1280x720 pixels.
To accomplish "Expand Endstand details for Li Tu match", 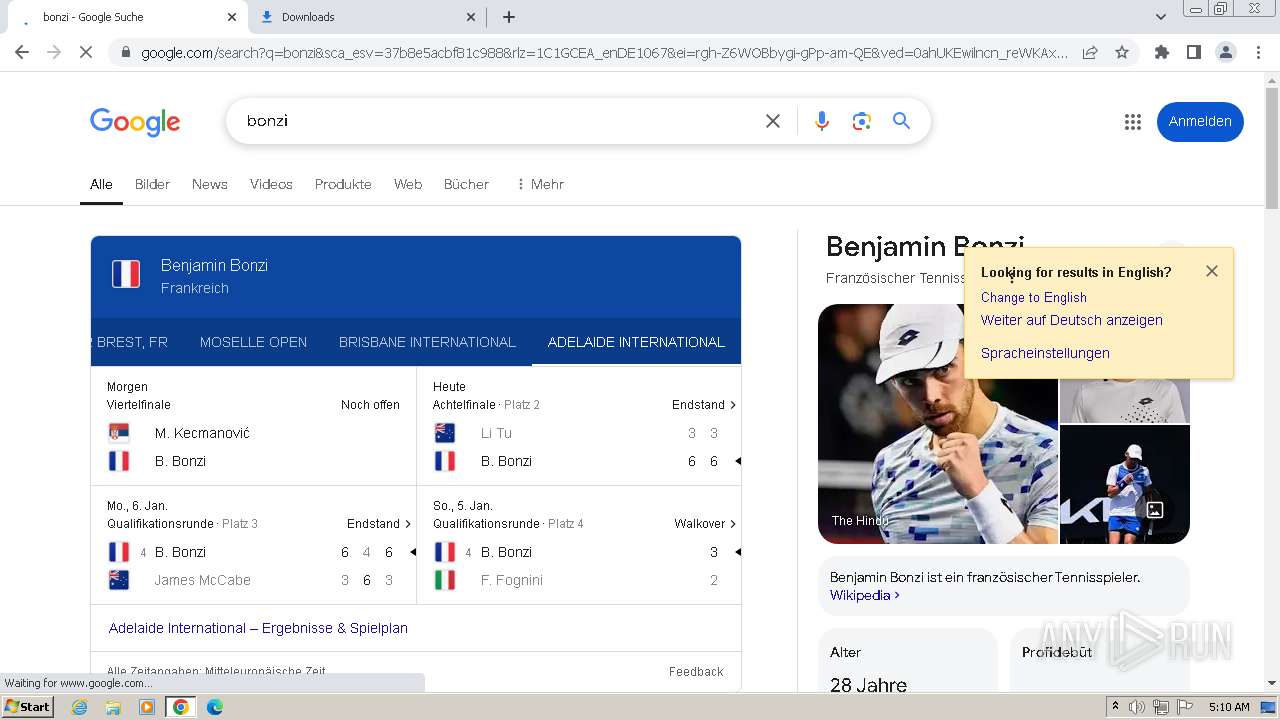I will (704, 405).
